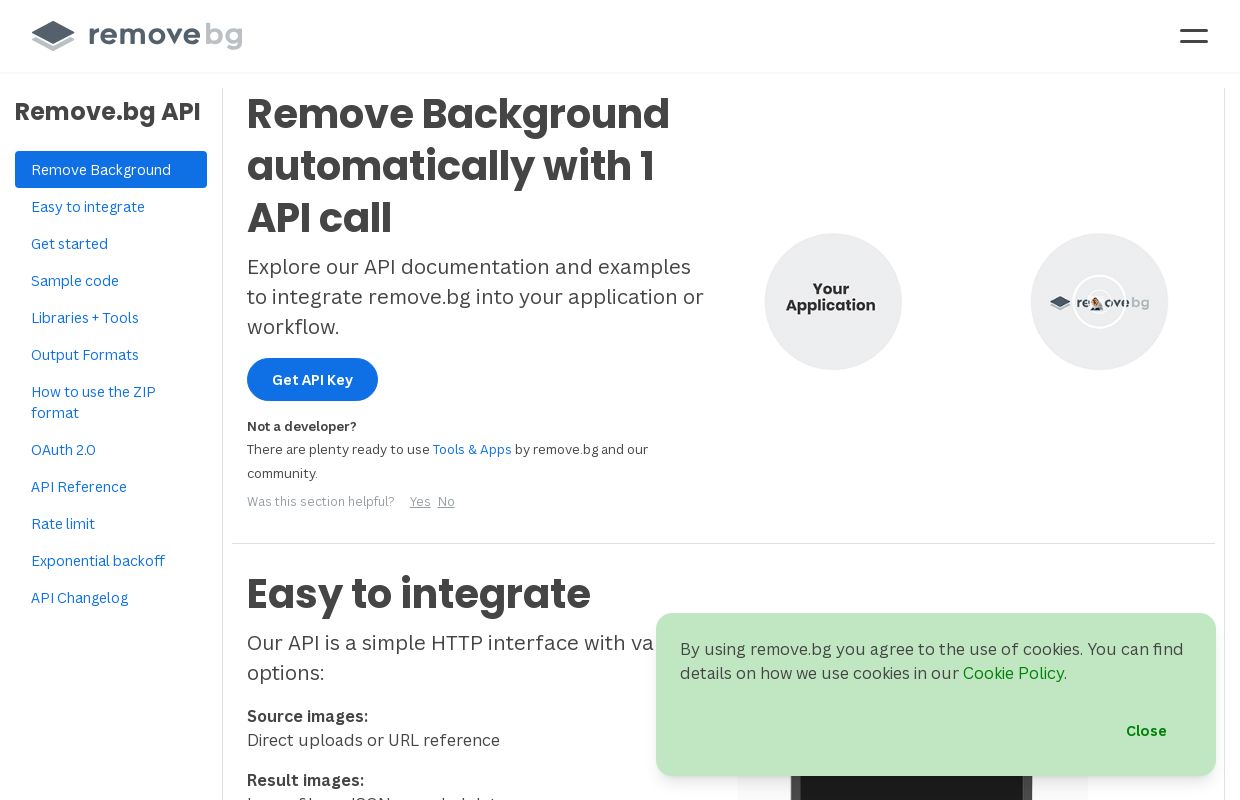This screenshot has height=800, width=1240.
Task: Click the Remove.bg API sidebar title
Action: [x=108, y=112]
